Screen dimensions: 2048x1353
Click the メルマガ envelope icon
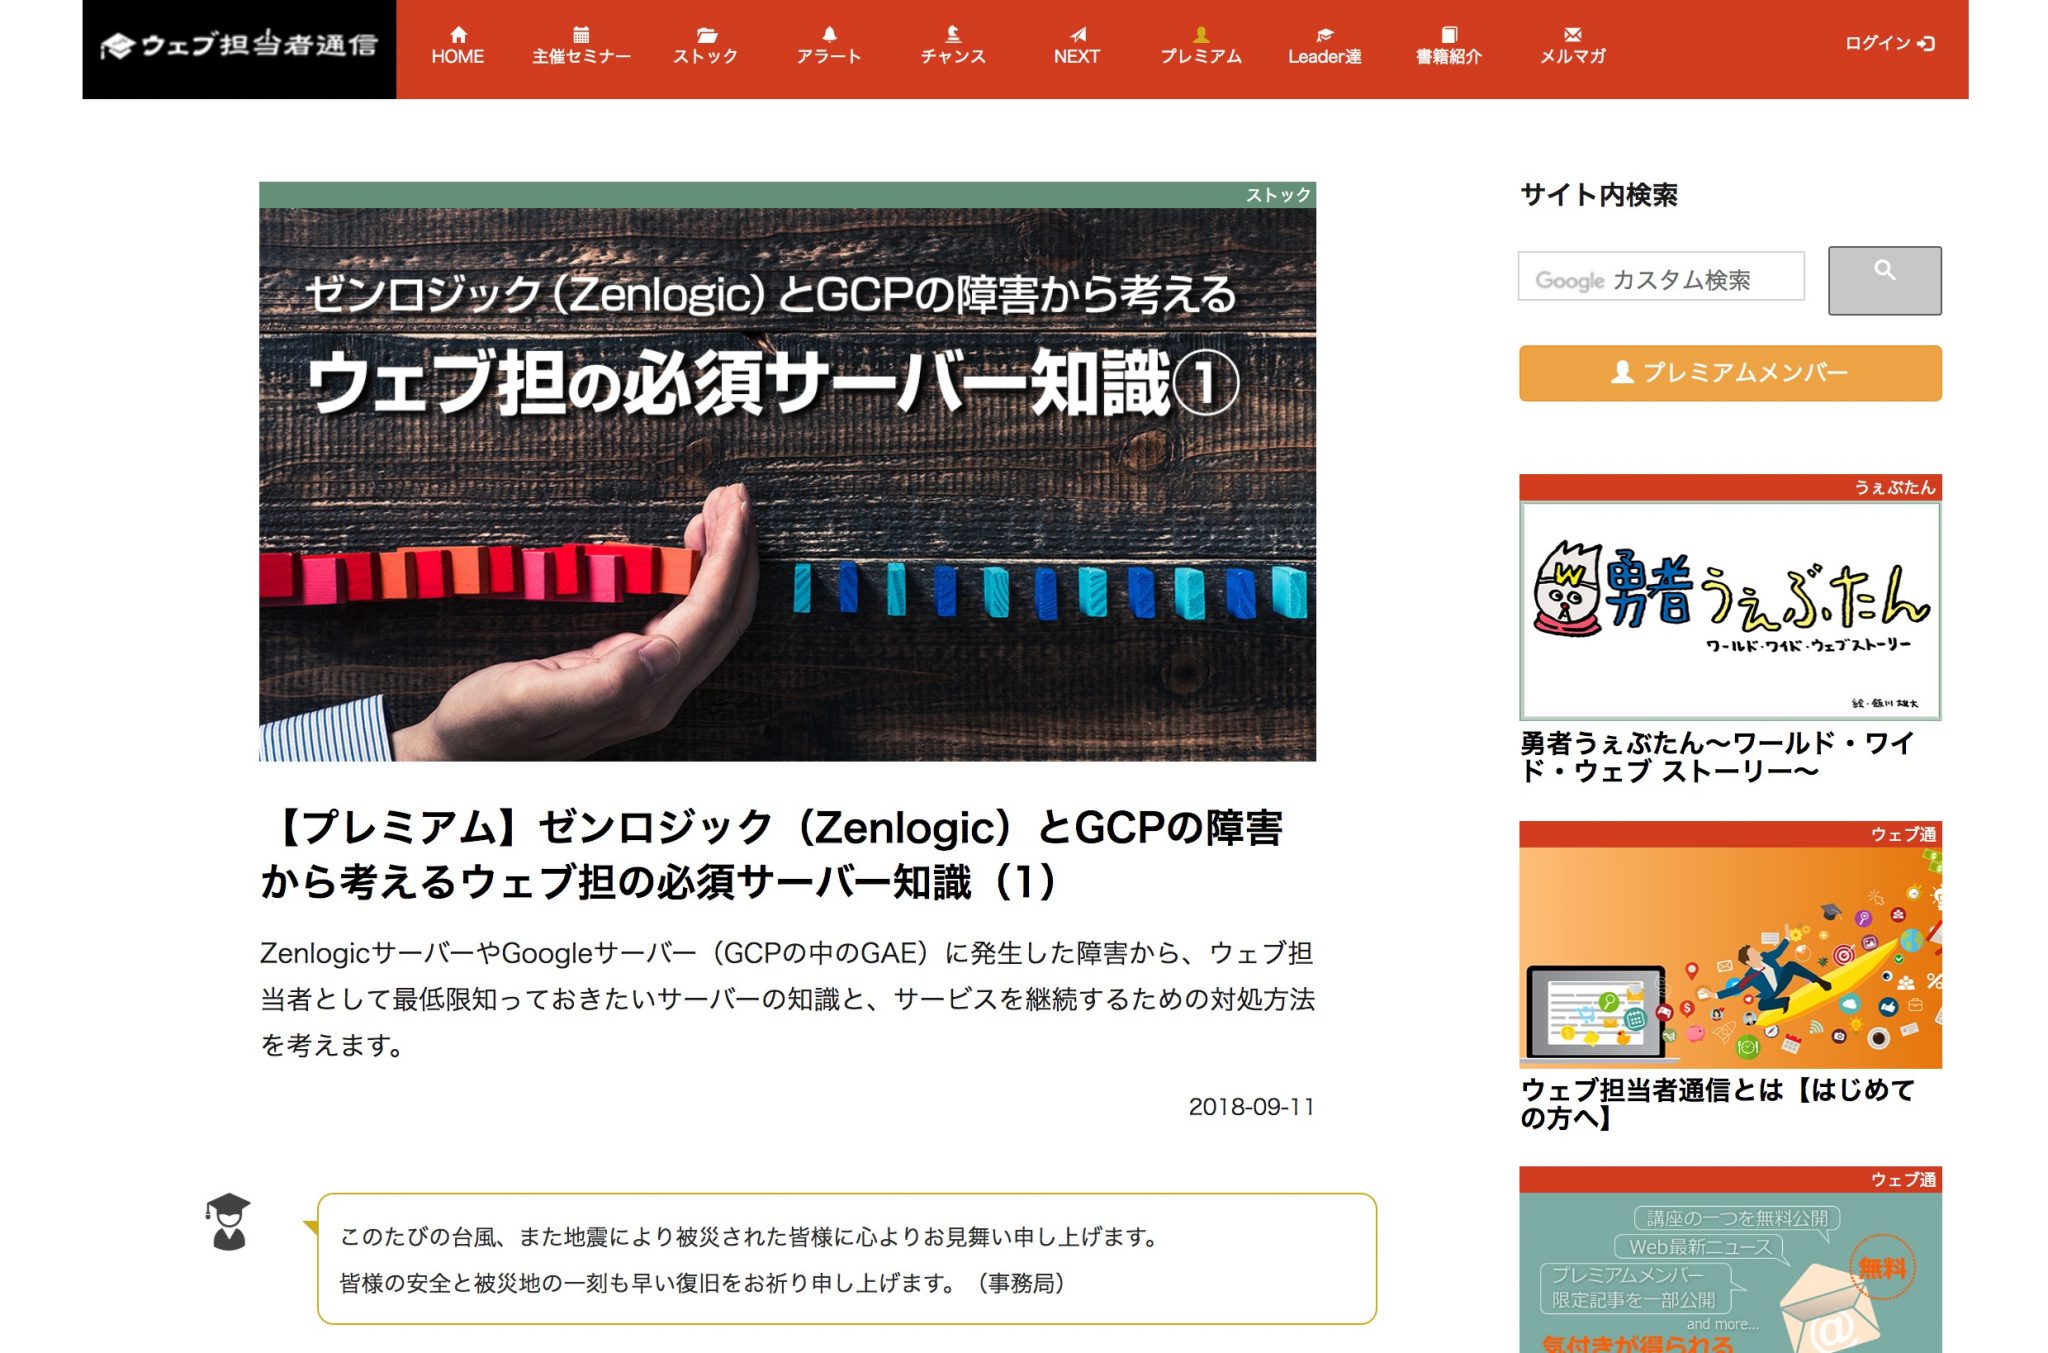[1573, 34]
